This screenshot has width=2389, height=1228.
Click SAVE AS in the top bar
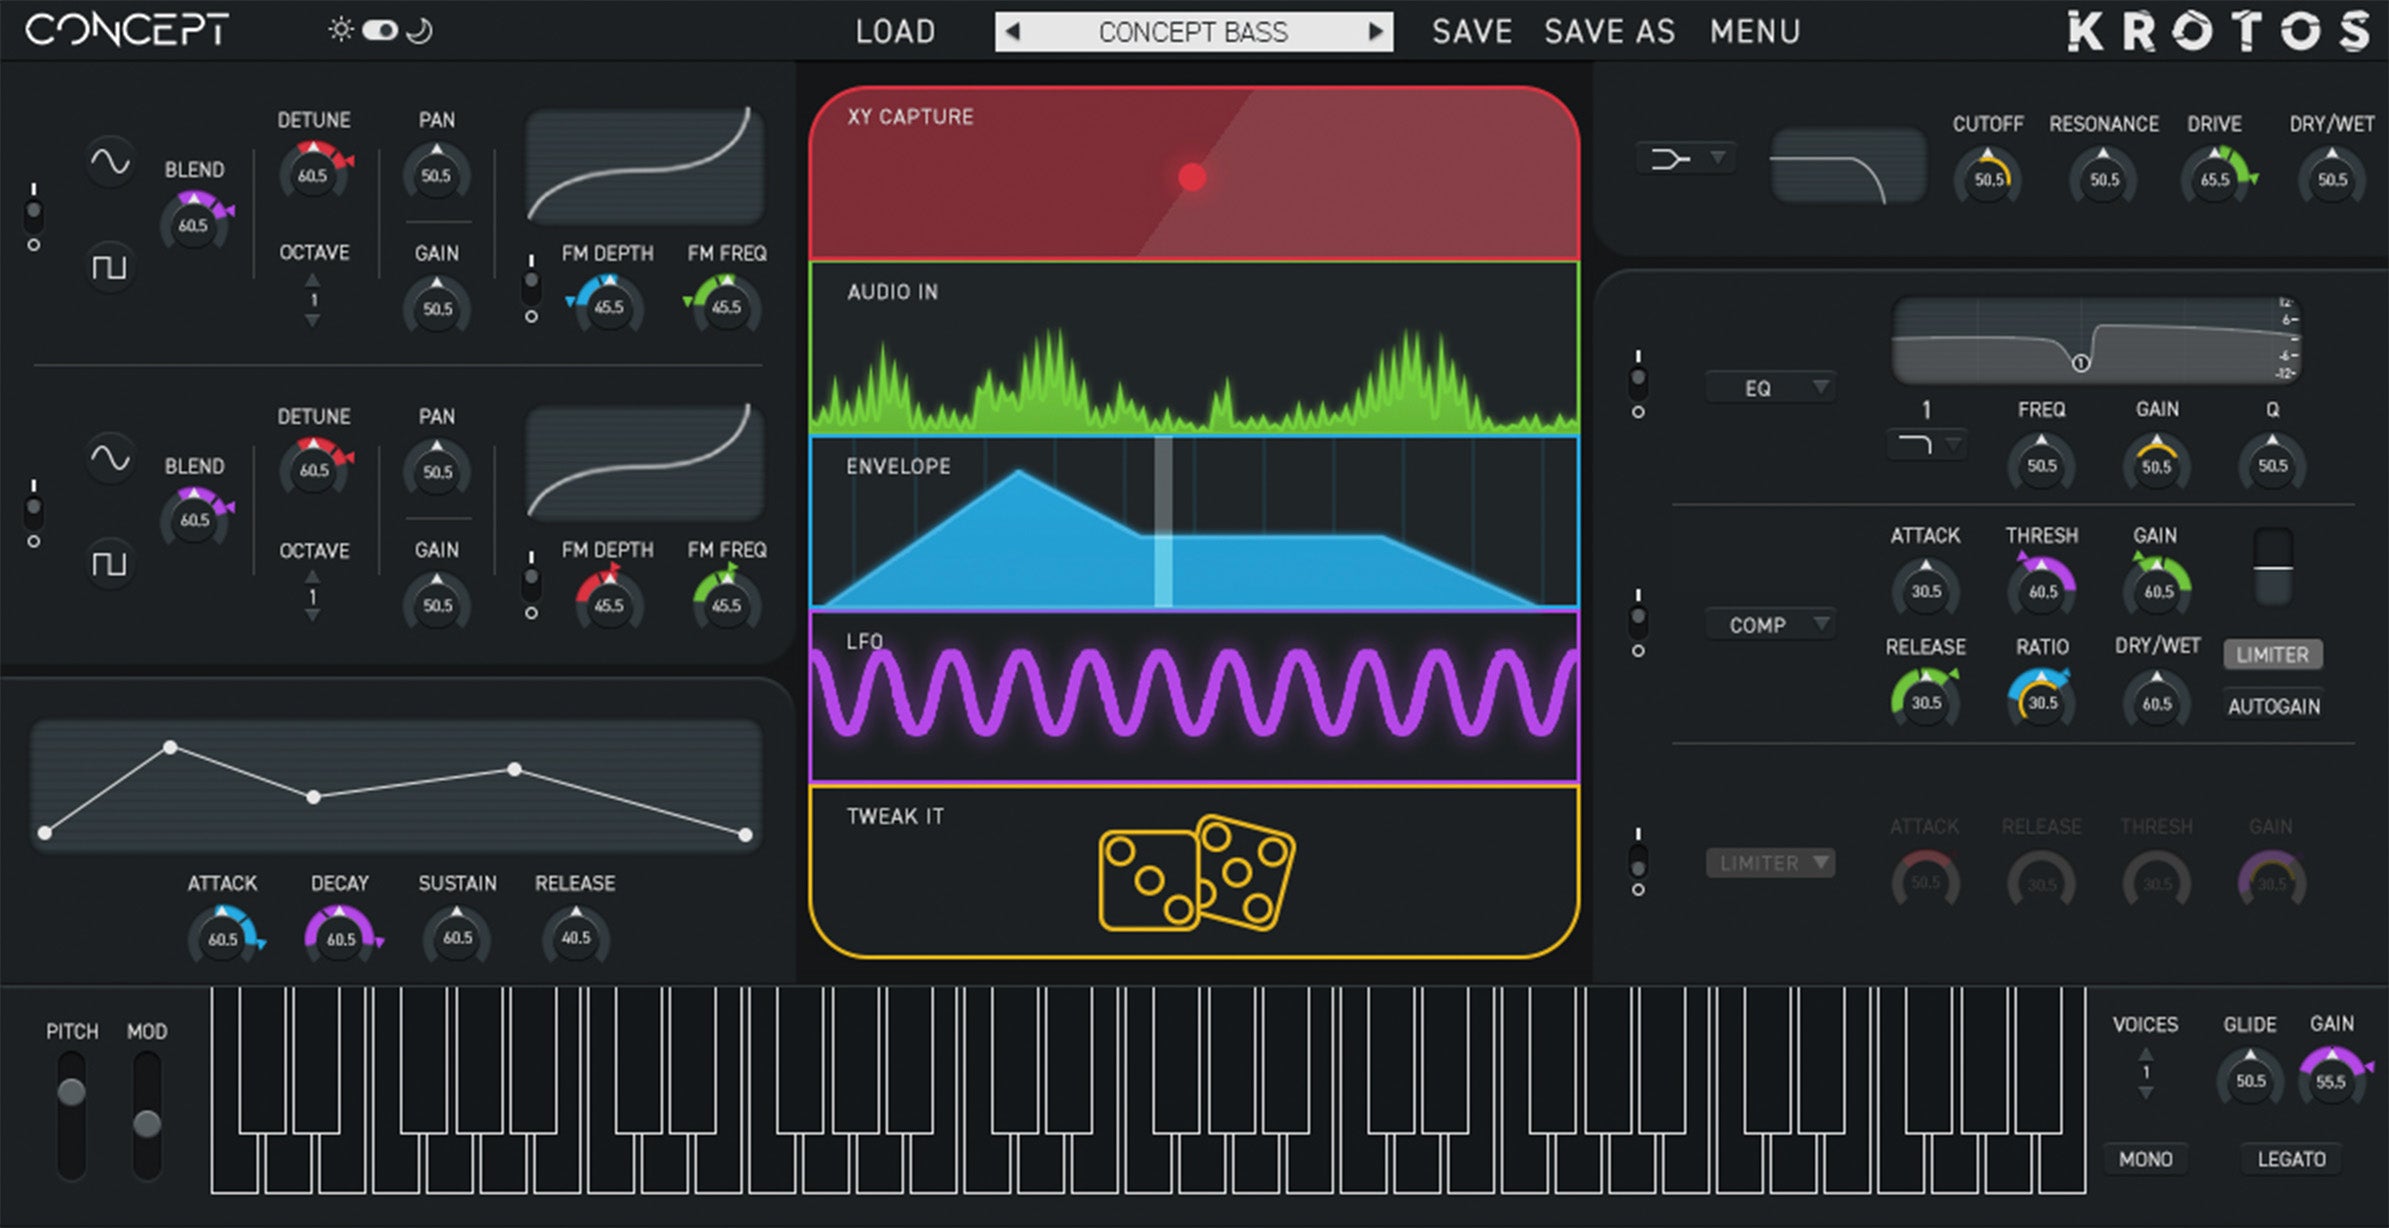click(1610, 31)
